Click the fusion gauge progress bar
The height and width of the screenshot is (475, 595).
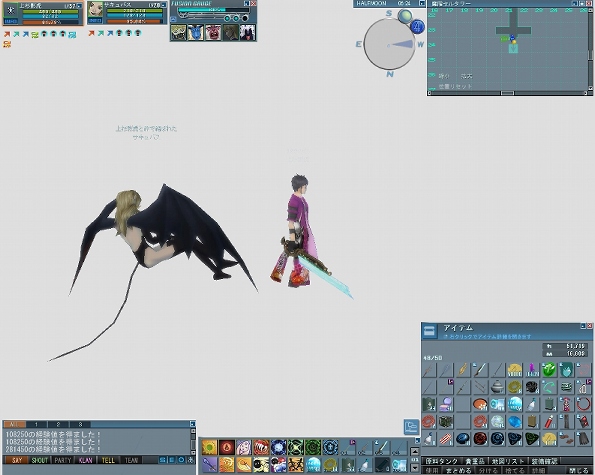[214, 10]
